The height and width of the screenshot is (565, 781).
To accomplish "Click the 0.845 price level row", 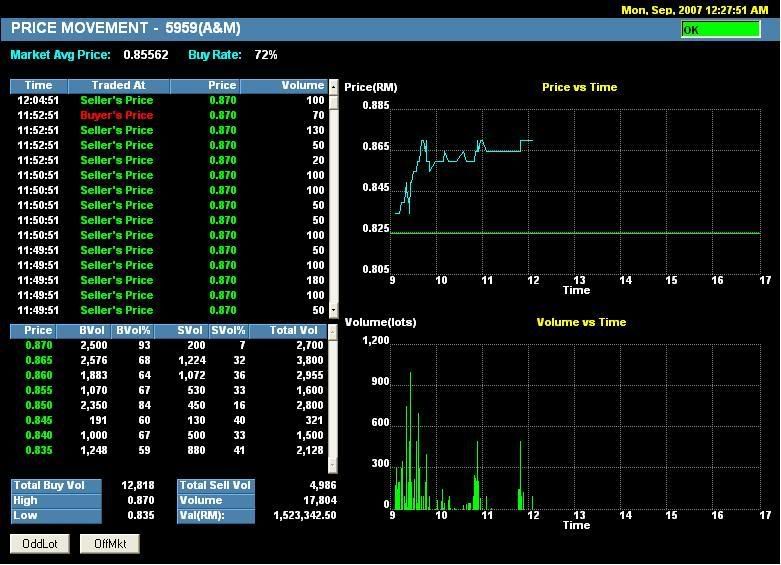I will point(170,420).
